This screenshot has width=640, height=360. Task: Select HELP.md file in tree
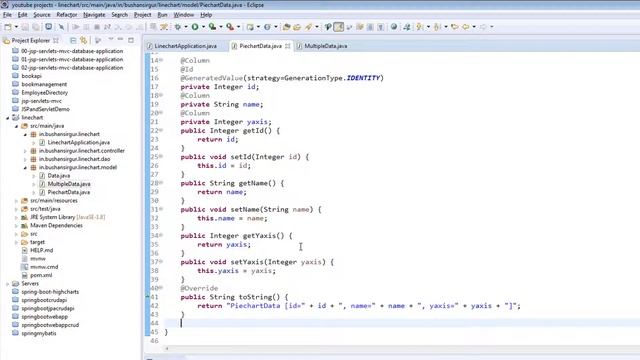click(x=41, y=251)
